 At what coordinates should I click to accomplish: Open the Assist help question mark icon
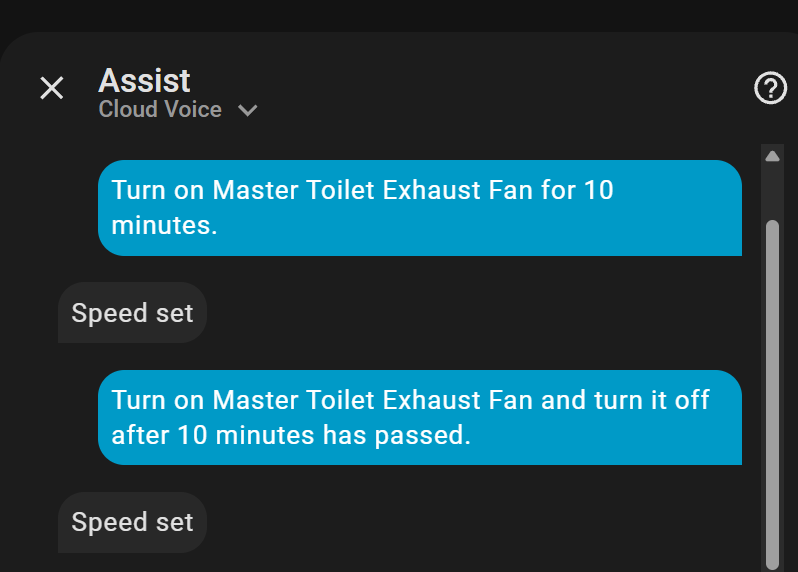770,88
